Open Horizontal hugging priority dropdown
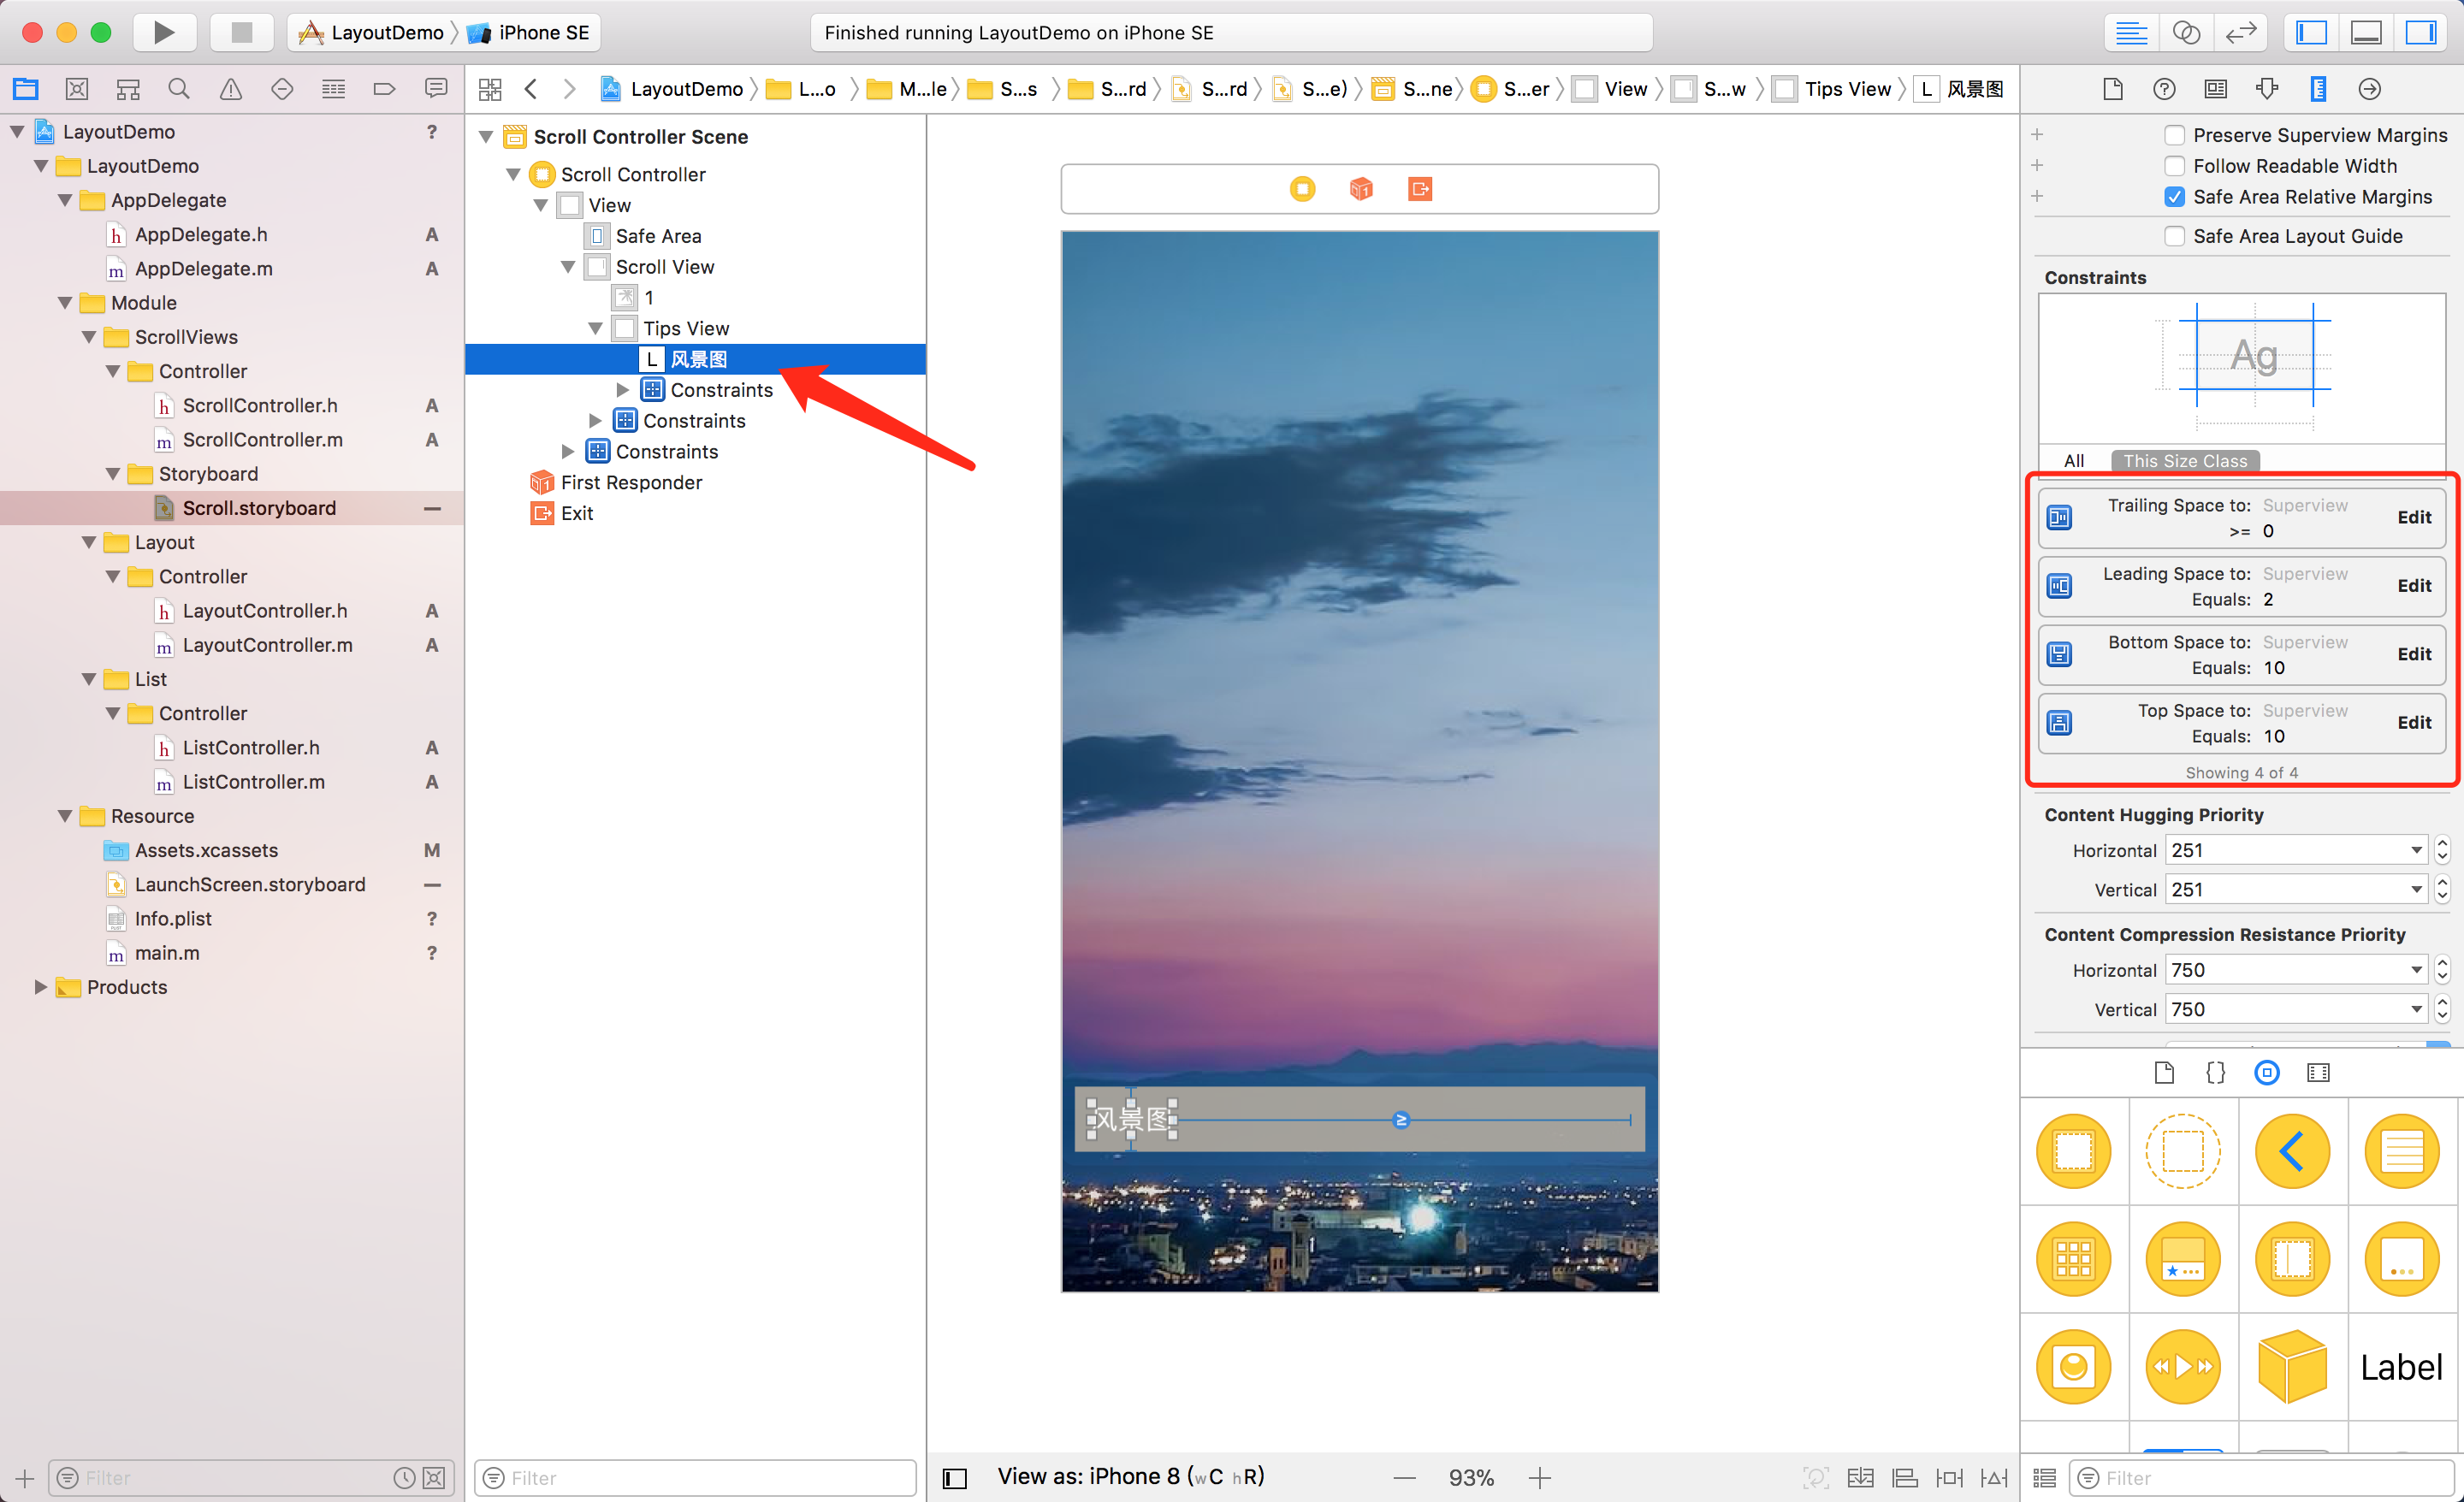 (2415, 850)
